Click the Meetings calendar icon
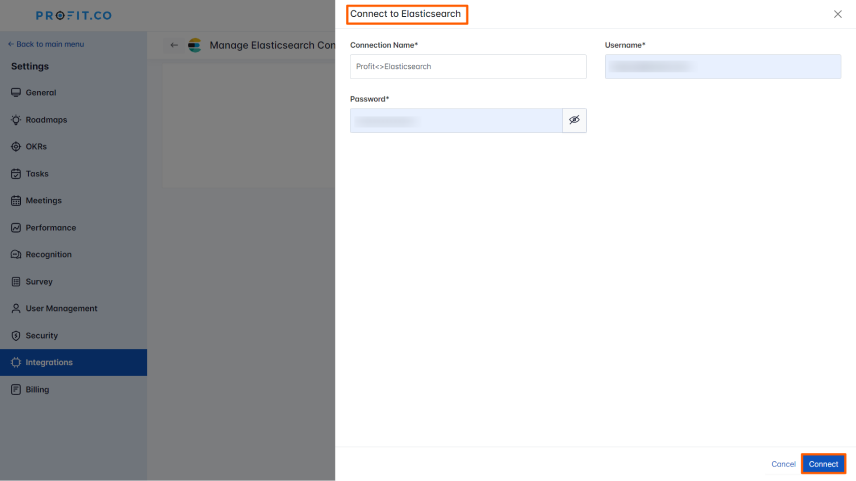 (x=16, y=200)
